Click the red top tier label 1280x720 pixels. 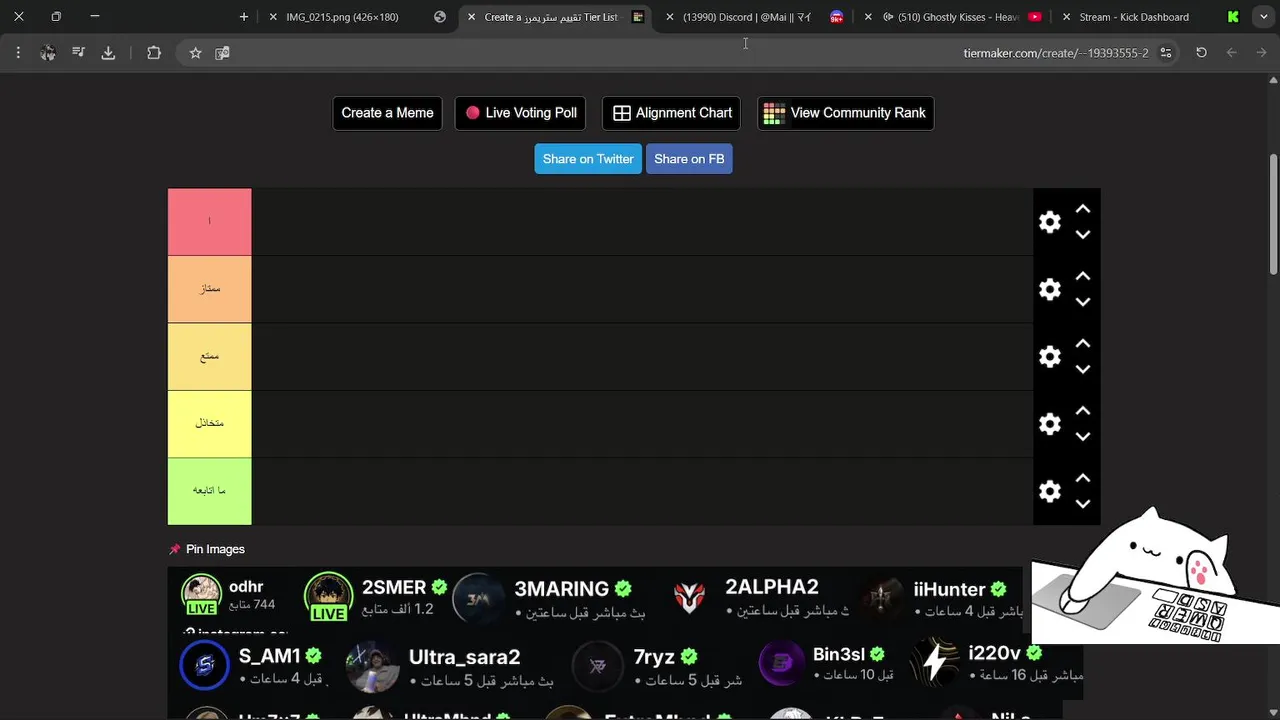tap(209, 222)
